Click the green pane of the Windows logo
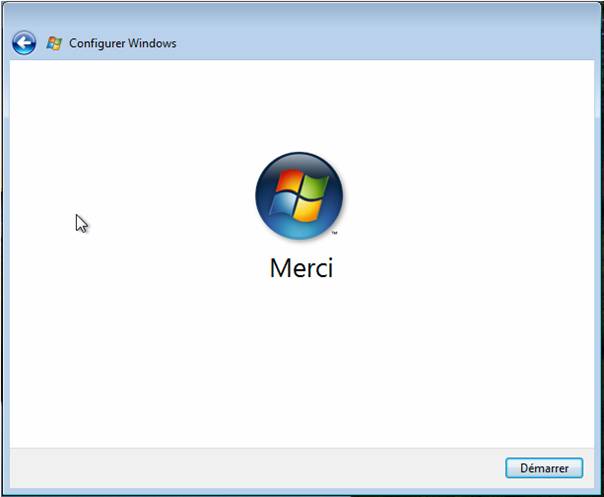Viewport: 604px width, 497px height. click(x=310, y=187)
